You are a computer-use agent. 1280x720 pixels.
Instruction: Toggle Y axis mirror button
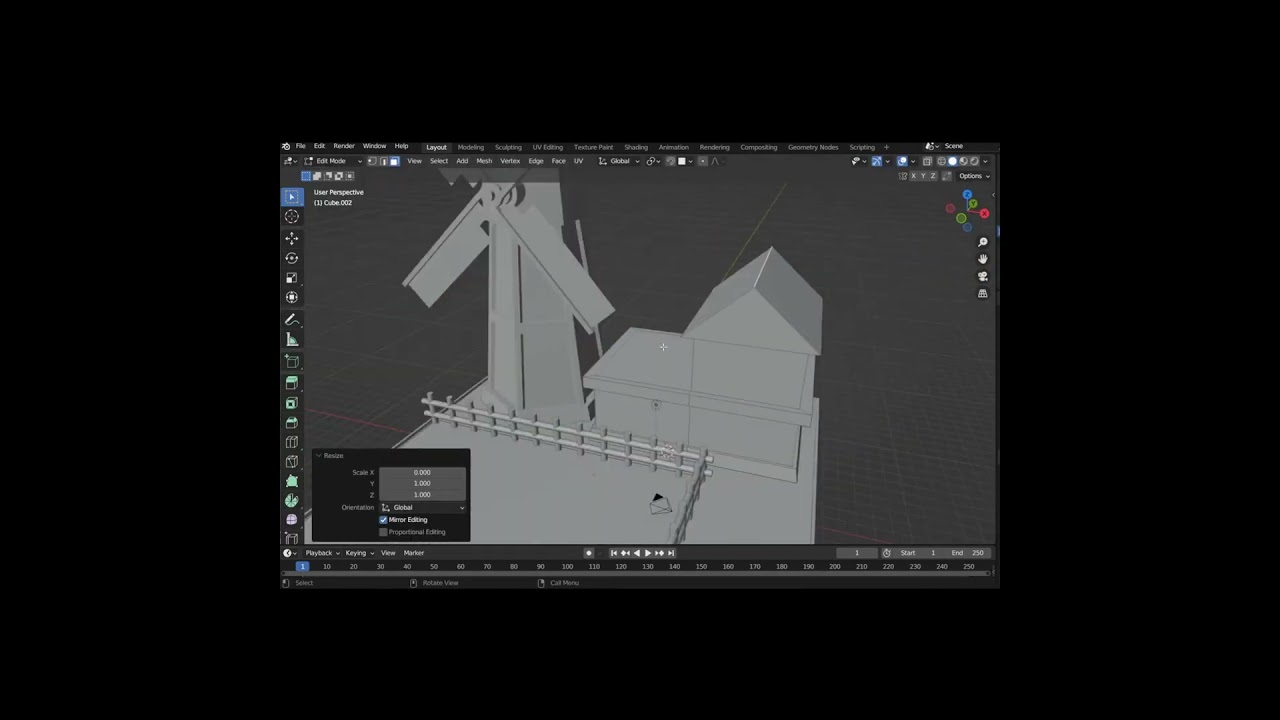click(924, 176)
